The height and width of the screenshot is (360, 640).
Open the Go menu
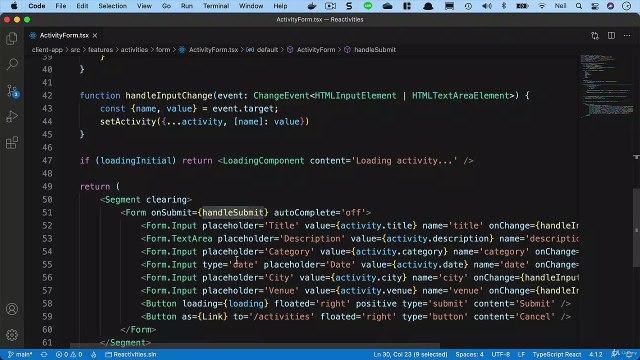(166, 6)
